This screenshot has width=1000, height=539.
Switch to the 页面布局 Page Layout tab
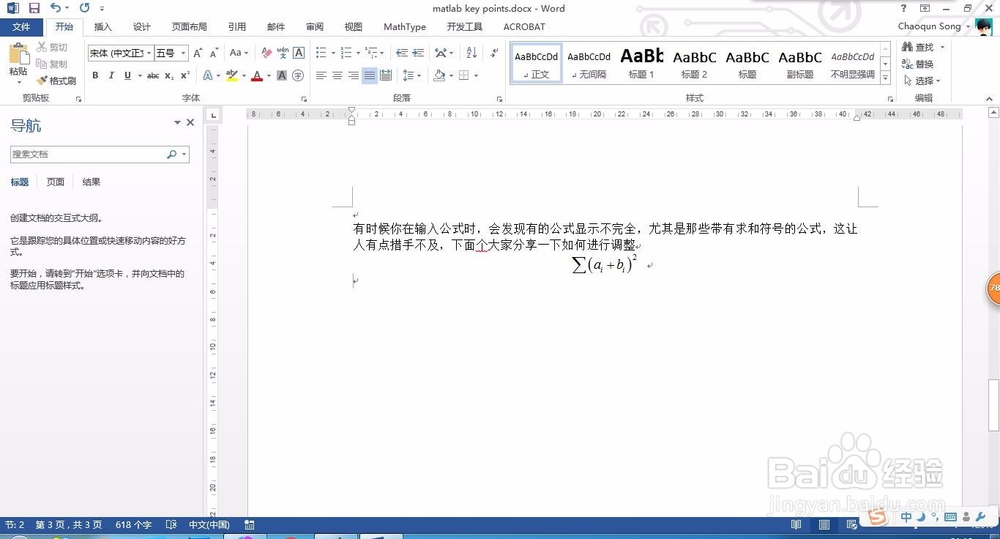tap(189, 27)
